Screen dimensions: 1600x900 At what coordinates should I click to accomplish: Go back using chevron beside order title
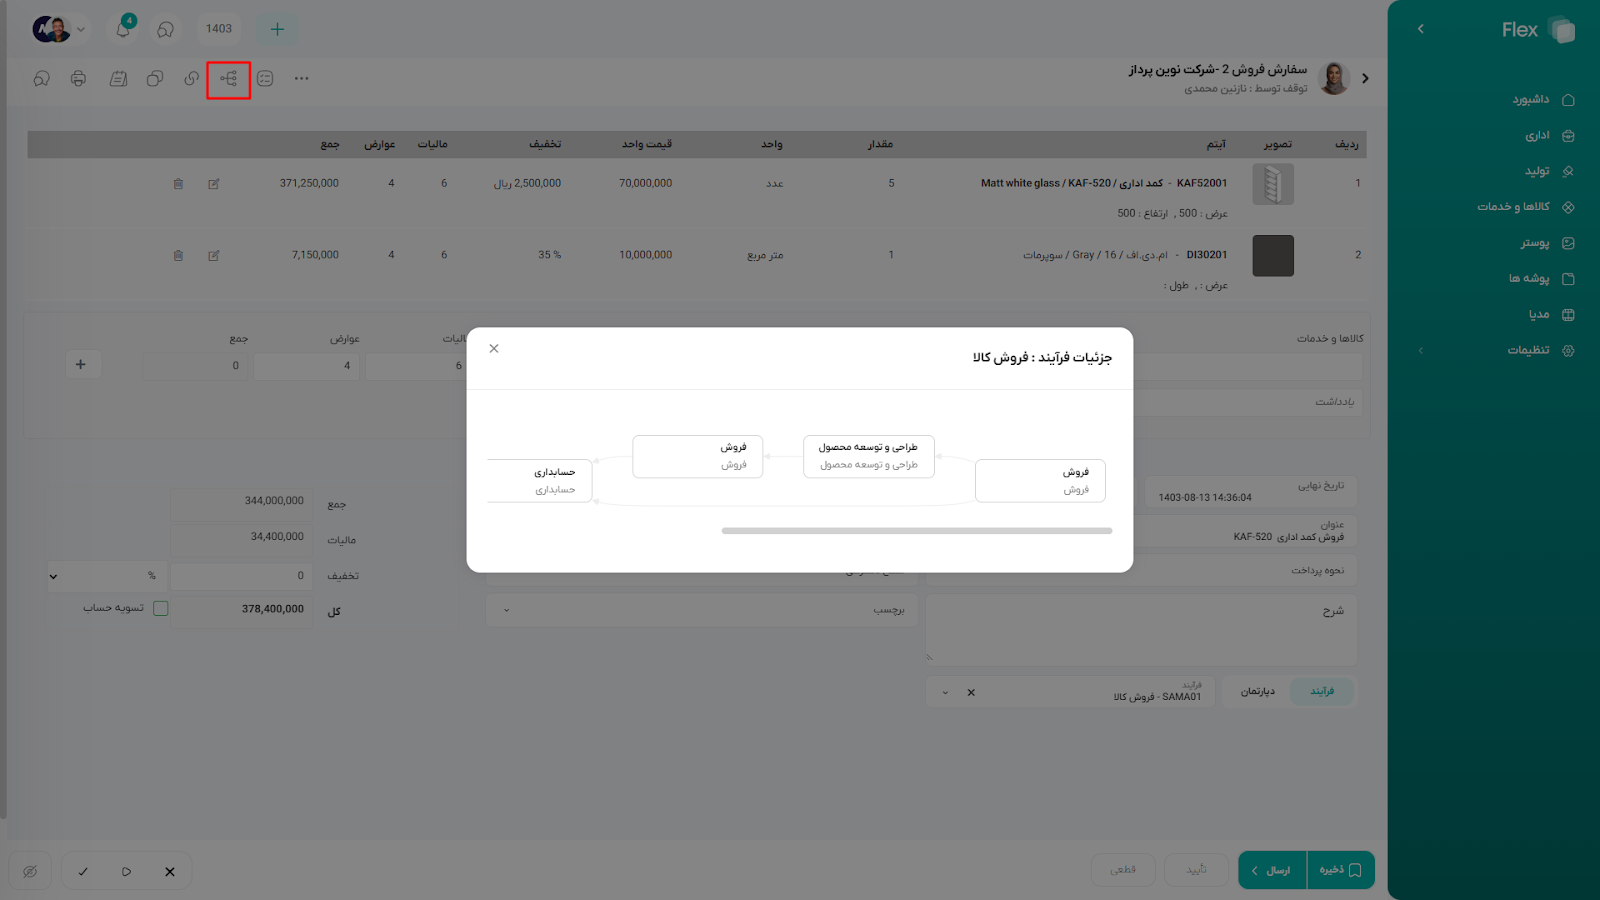1365,78
